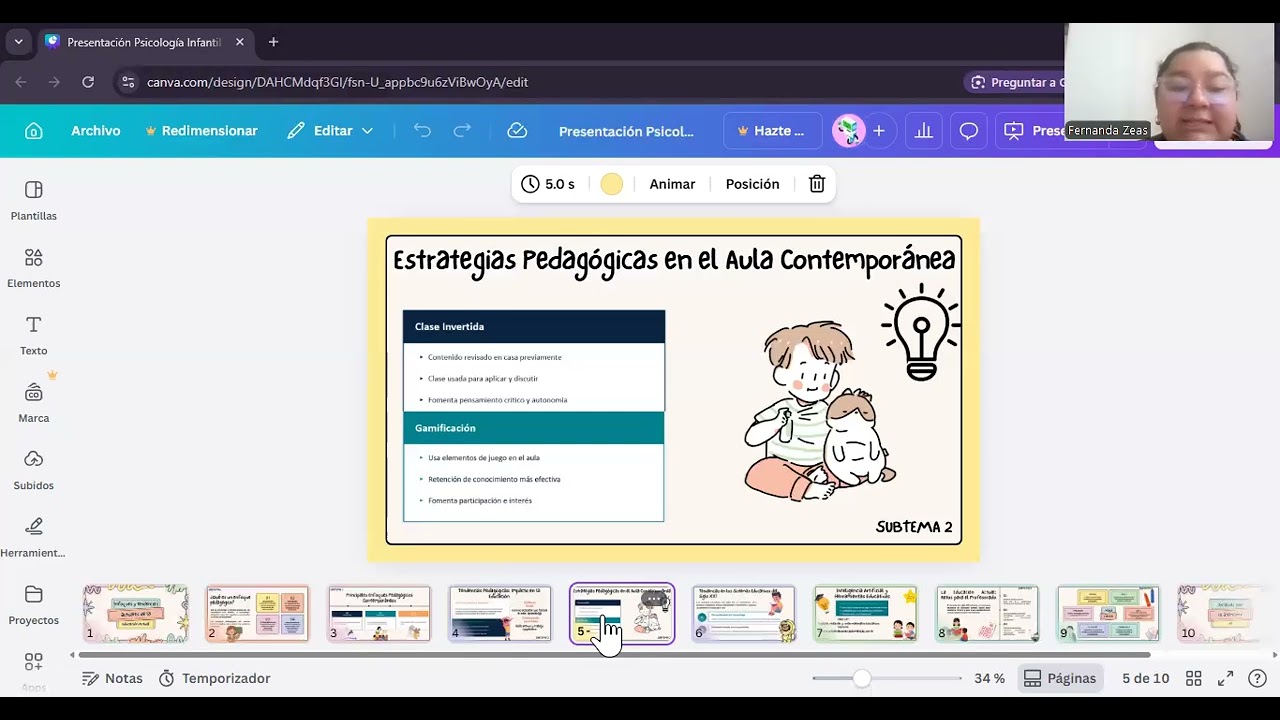Select the Texto tool
Viewport: 1280px width, 720px height.
pyautogui.click(x=33, y=335)
